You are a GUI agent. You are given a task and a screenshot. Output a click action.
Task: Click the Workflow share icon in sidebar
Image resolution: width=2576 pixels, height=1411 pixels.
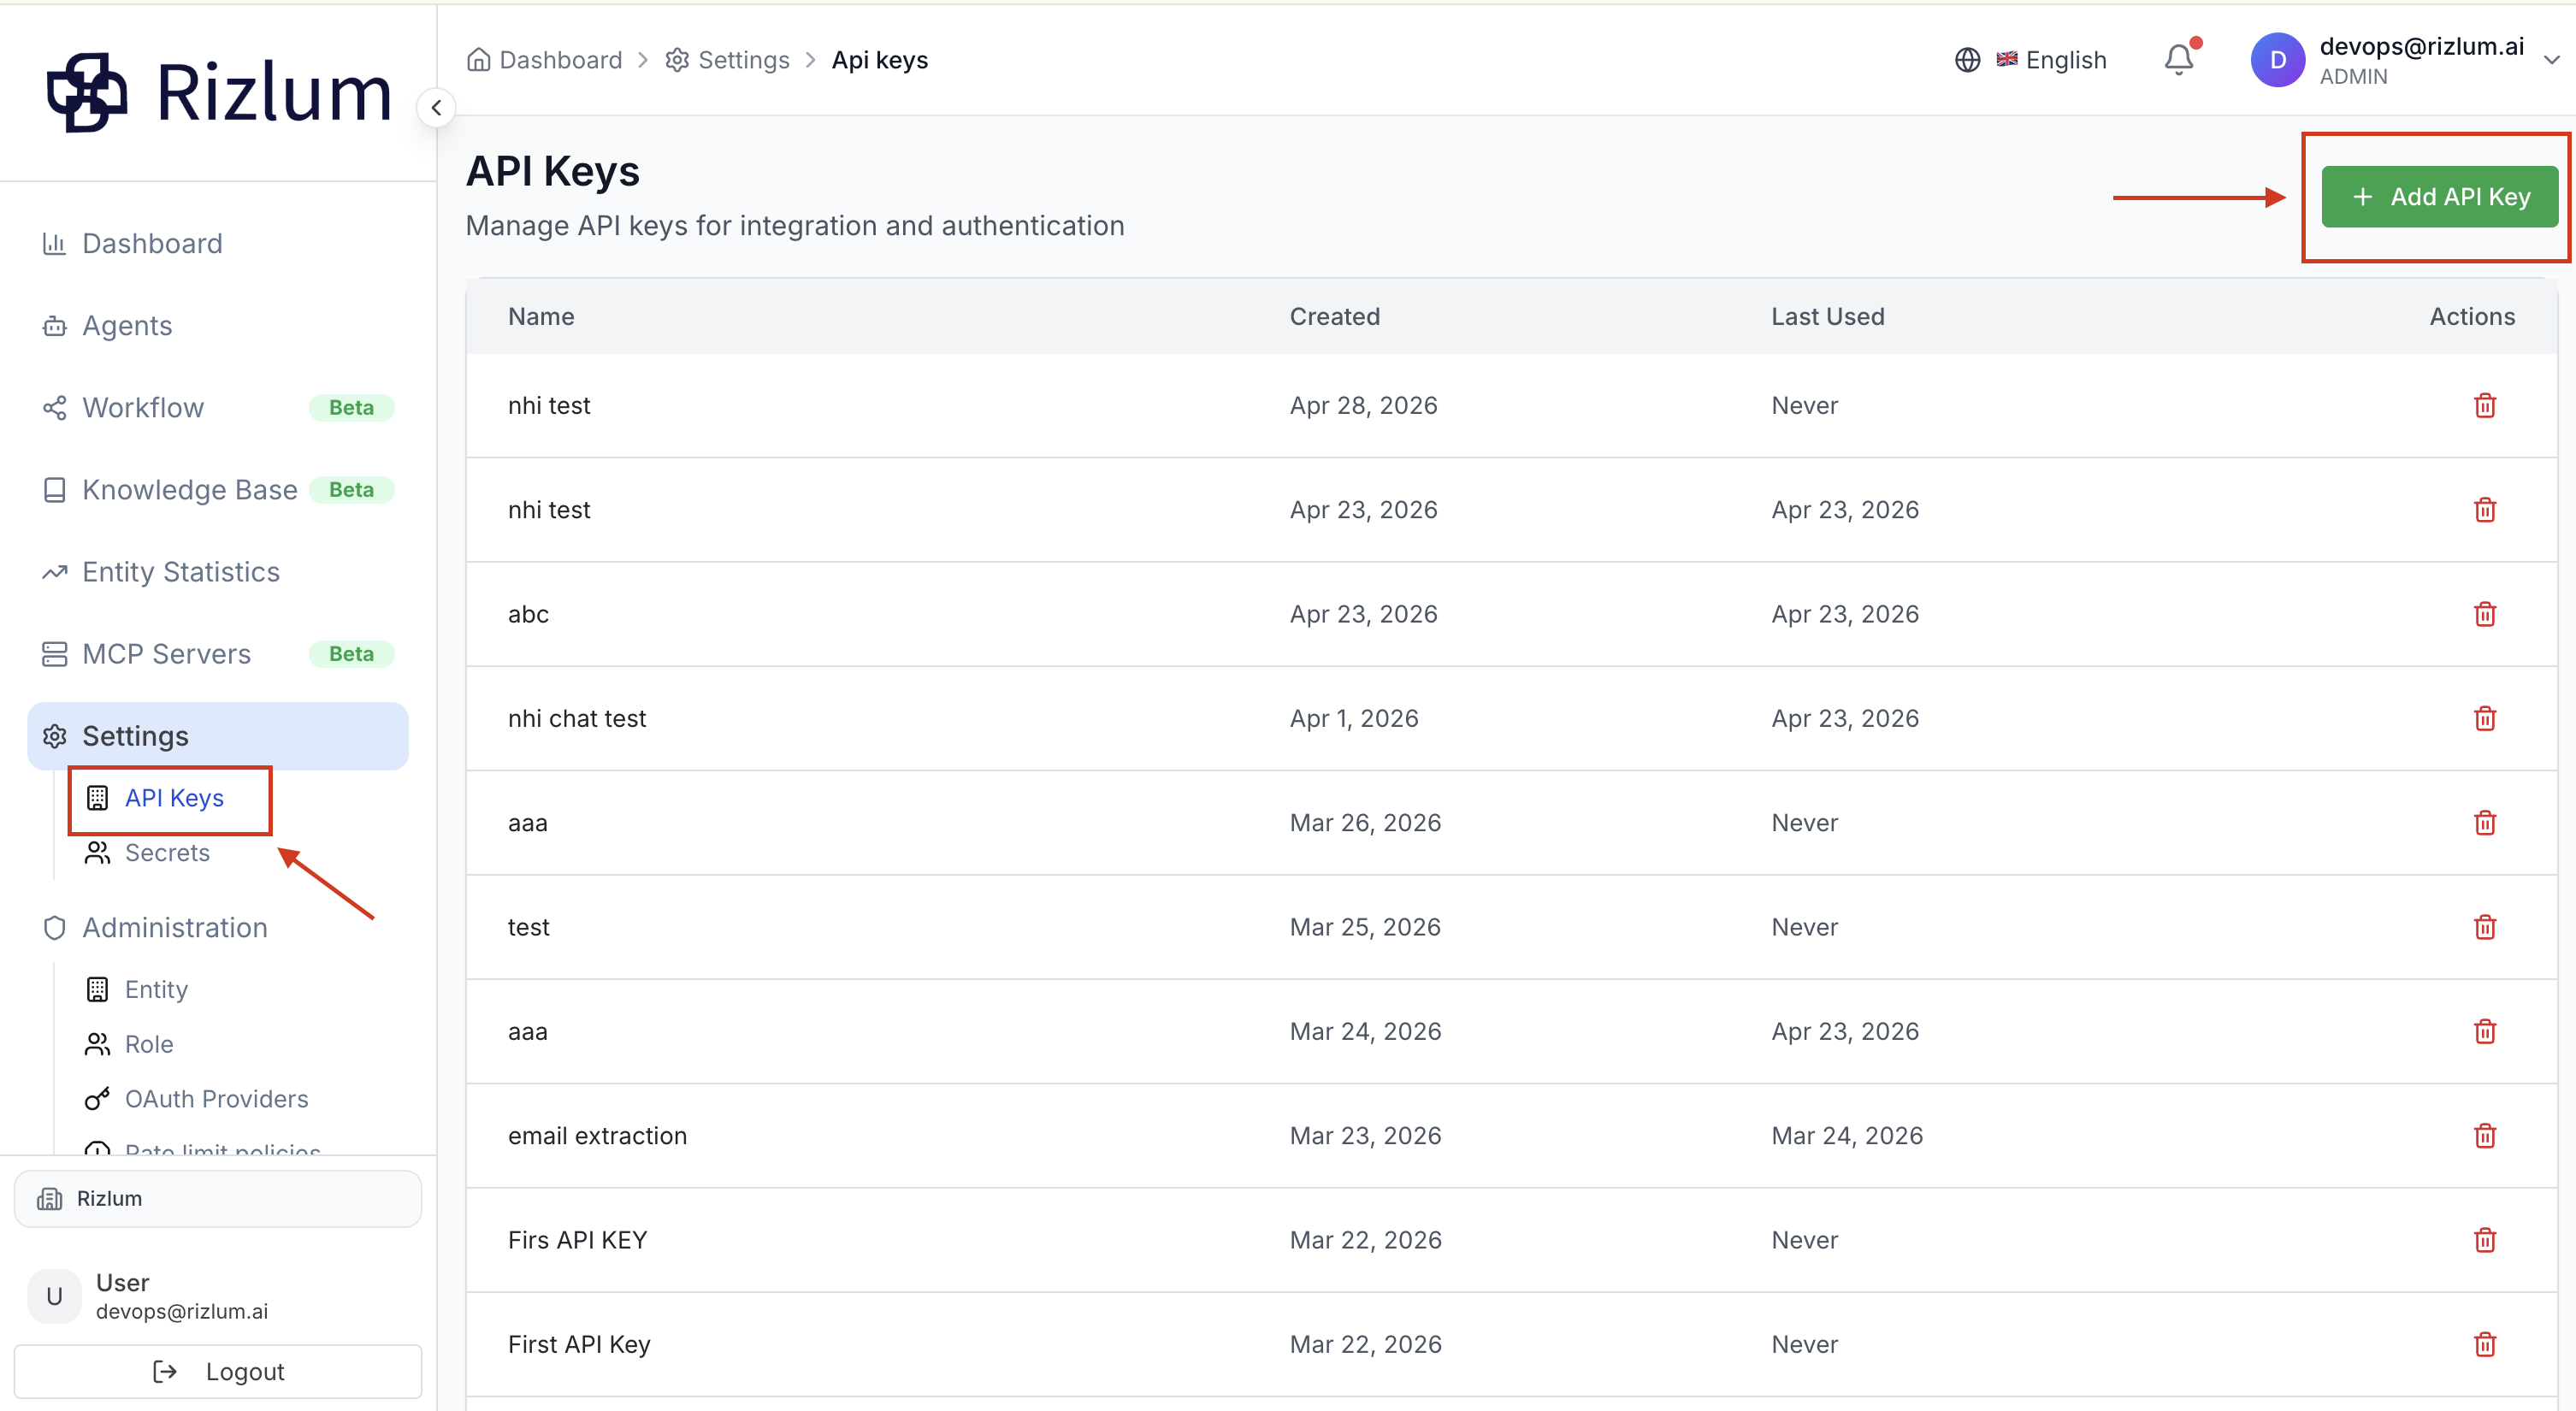point(54,408)
